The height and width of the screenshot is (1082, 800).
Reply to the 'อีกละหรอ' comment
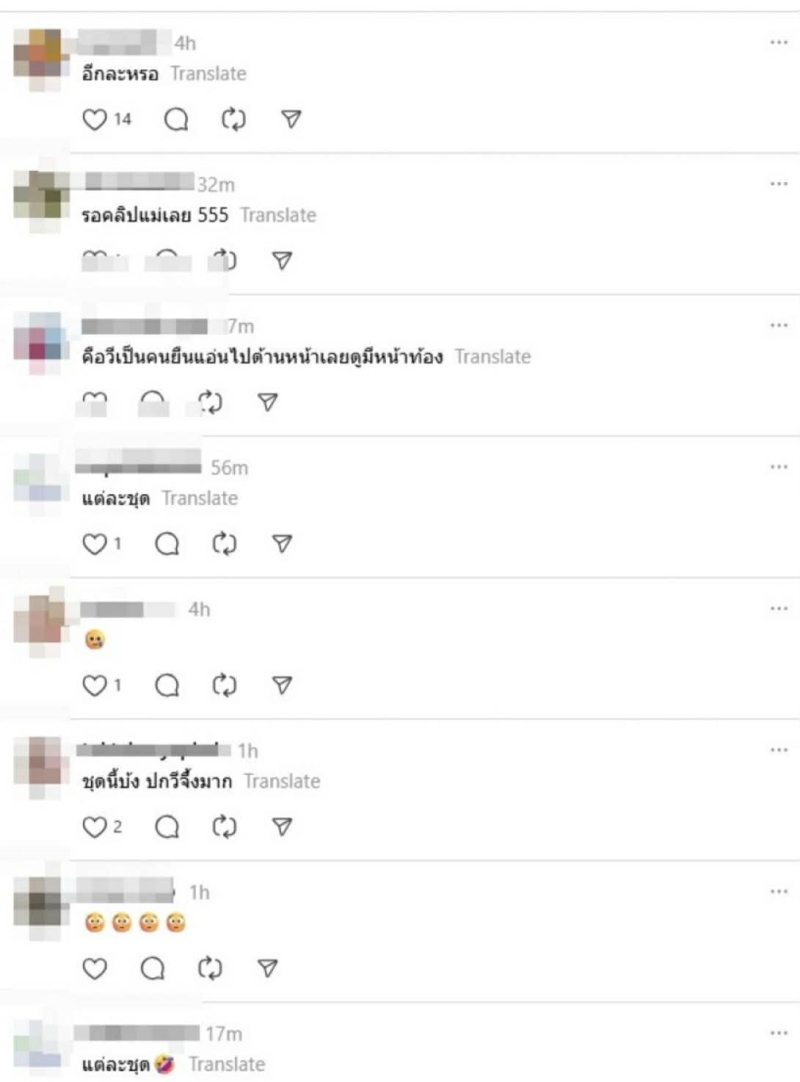(x=176, y=119)
